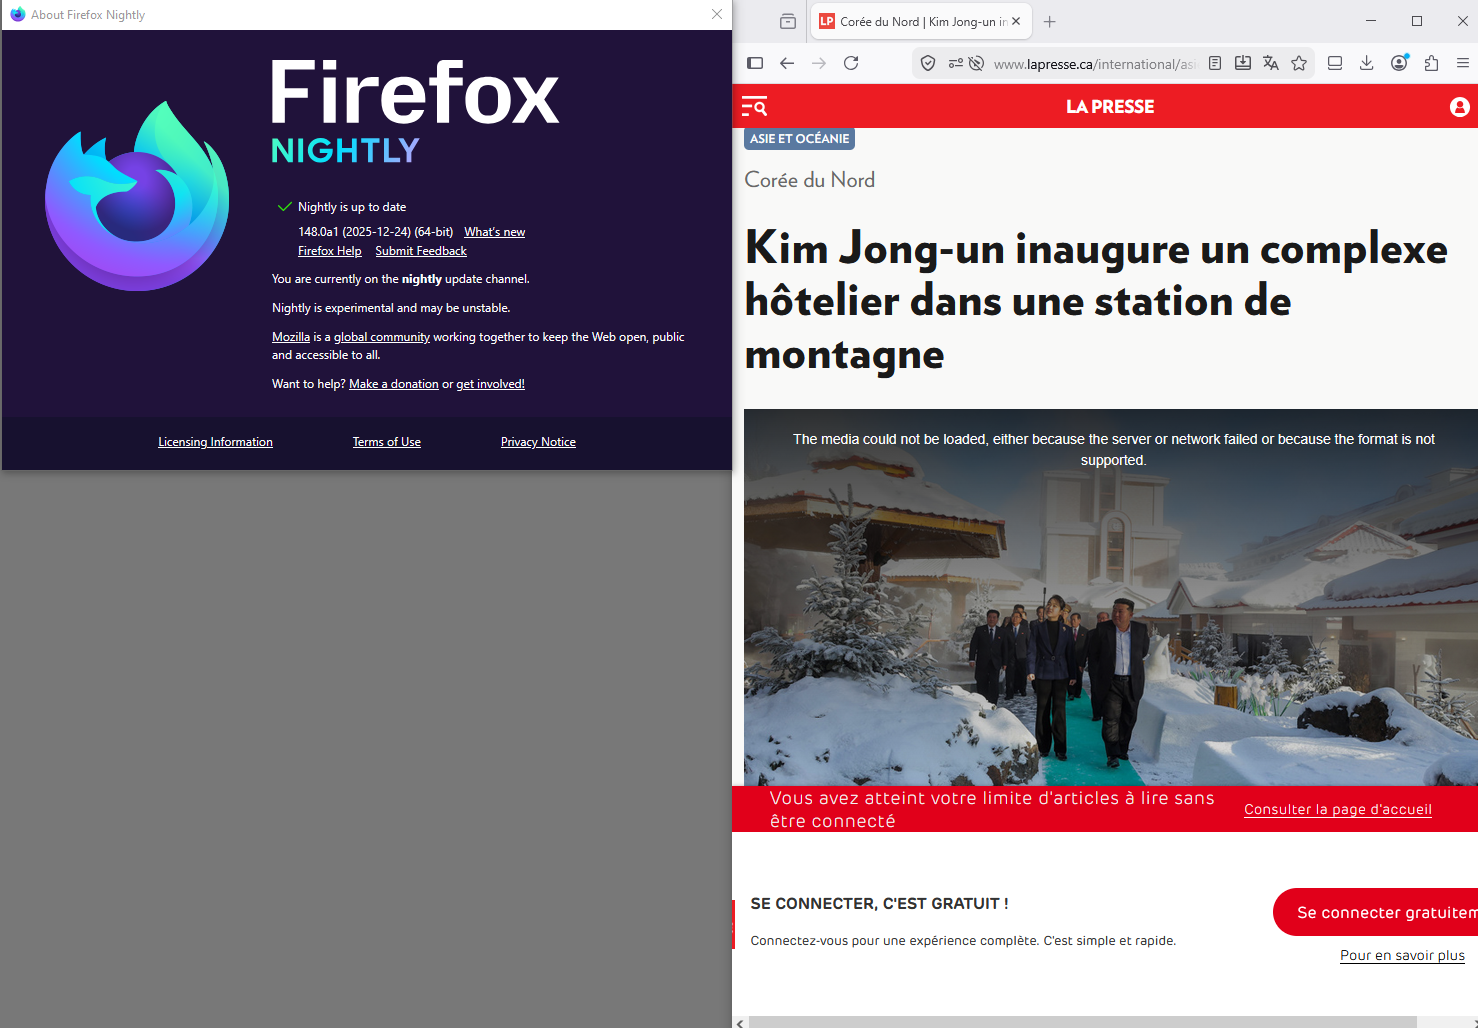Viewport: 1478px width, 1028px height.
Task: Click the Firefox wordmark in About dialog
Action: pyautogui.click(x=415, y=93)
